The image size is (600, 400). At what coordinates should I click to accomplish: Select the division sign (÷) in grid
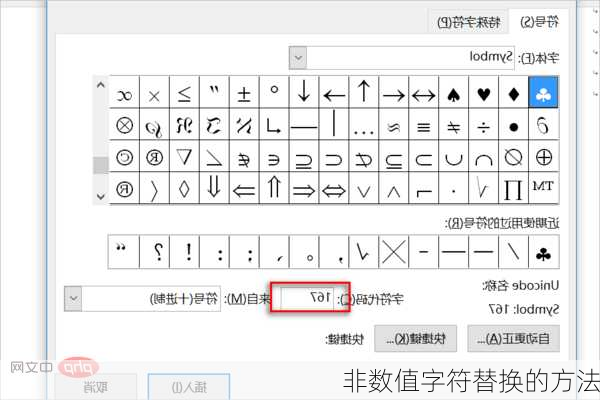point(484,124)
